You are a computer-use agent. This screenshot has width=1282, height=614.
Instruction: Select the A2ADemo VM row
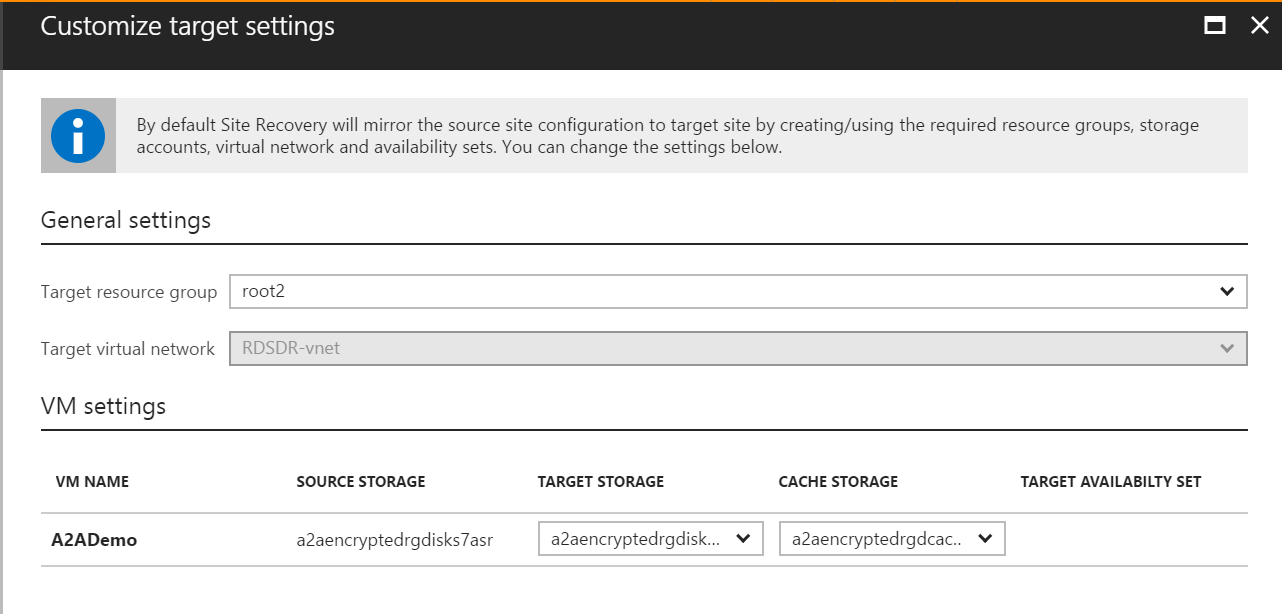(x=644, y=540)
